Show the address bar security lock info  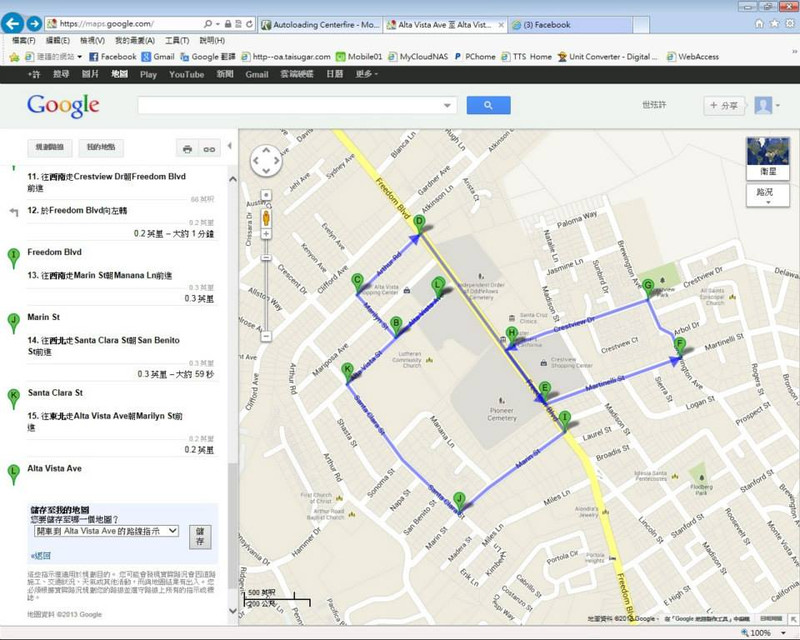point(228,24)
